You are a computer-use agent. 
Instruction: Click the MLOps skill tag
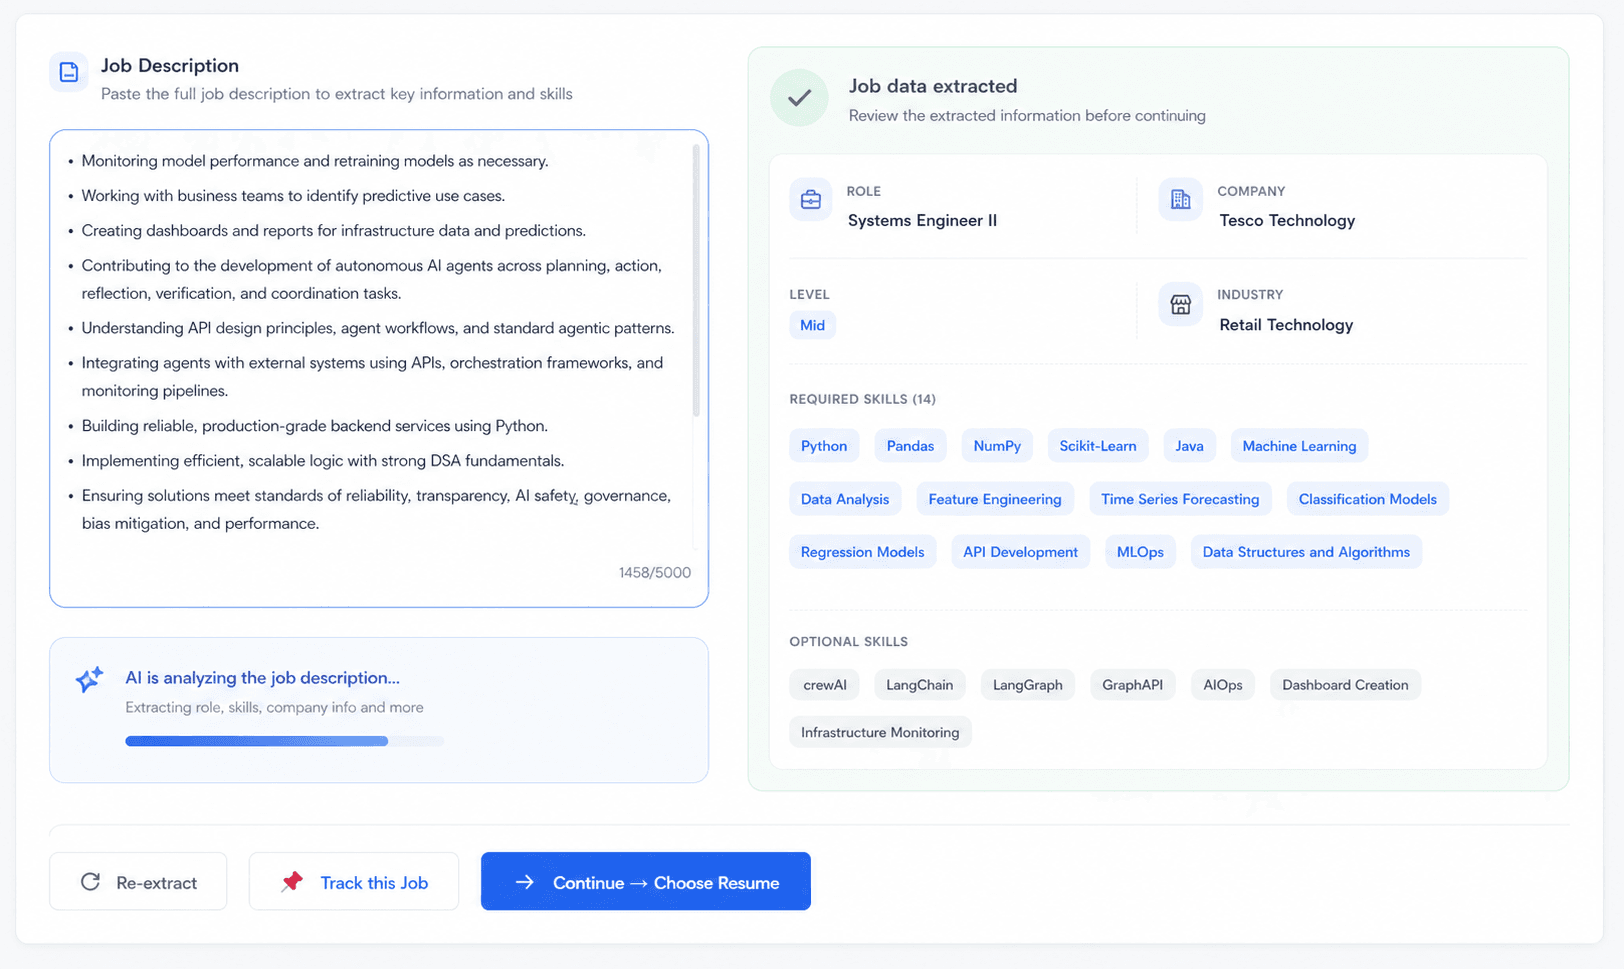(x=1140, y=552)
